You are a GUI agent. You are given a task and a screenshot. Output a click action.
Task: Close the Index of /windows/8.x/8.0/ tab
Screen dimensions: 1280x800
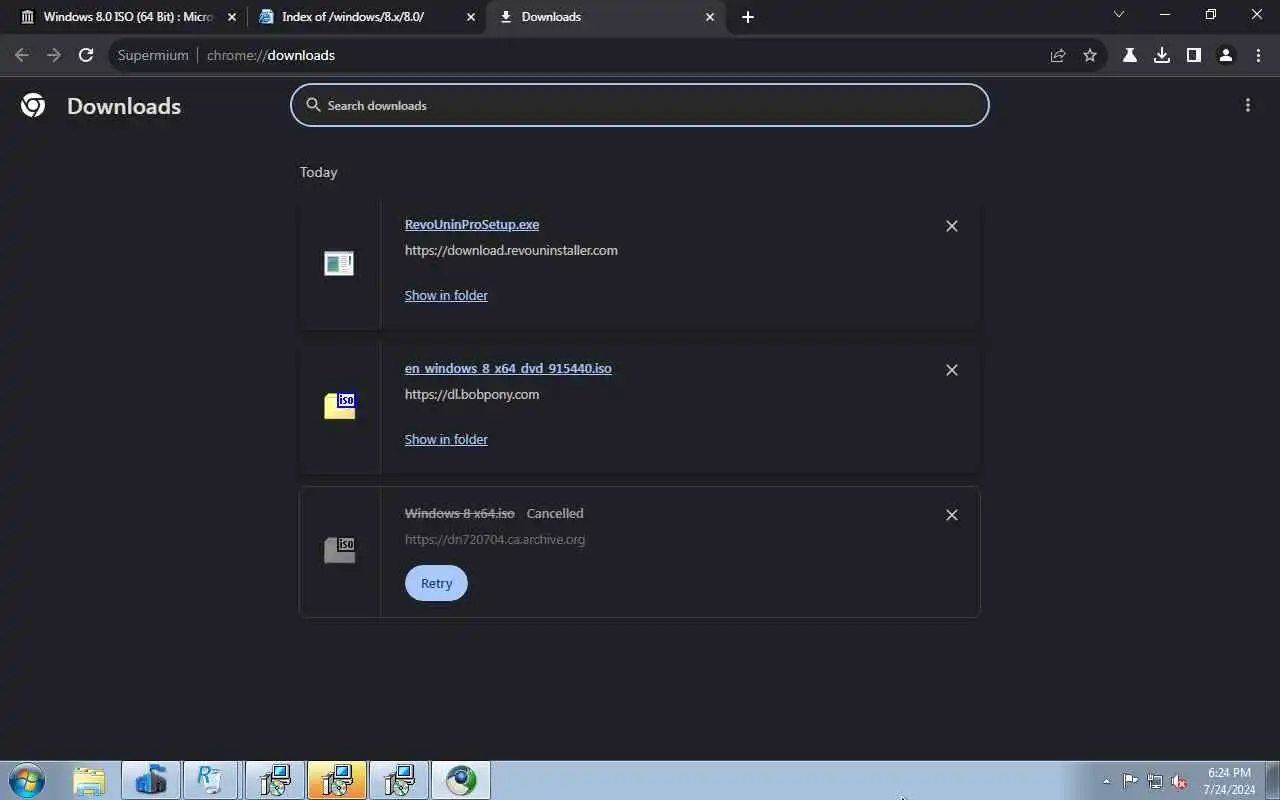point(471,17)
